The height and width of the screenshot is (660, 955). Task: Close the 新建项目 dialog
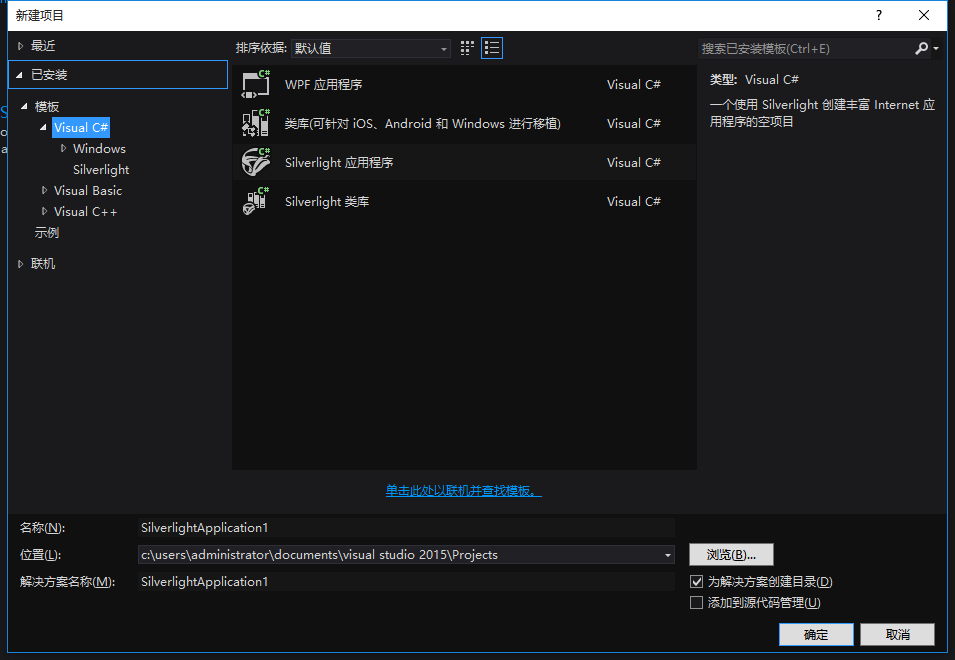point(923,15)
